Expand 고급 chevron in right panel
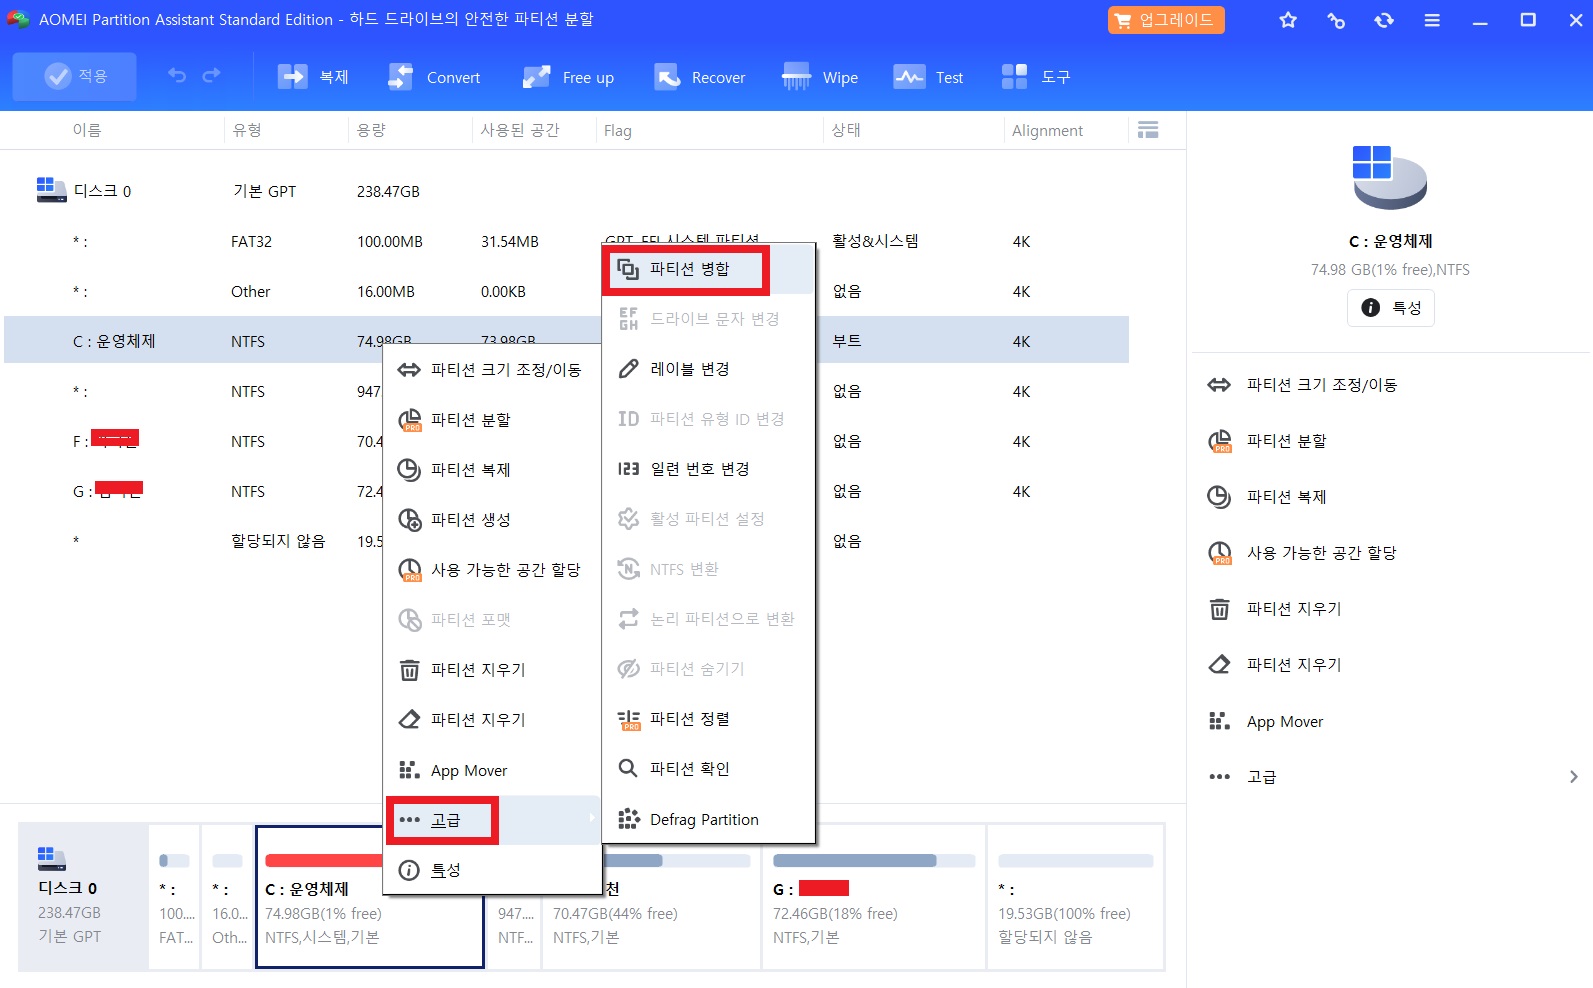Viewport: 1593px width, 988px height. coord(1573,777)
